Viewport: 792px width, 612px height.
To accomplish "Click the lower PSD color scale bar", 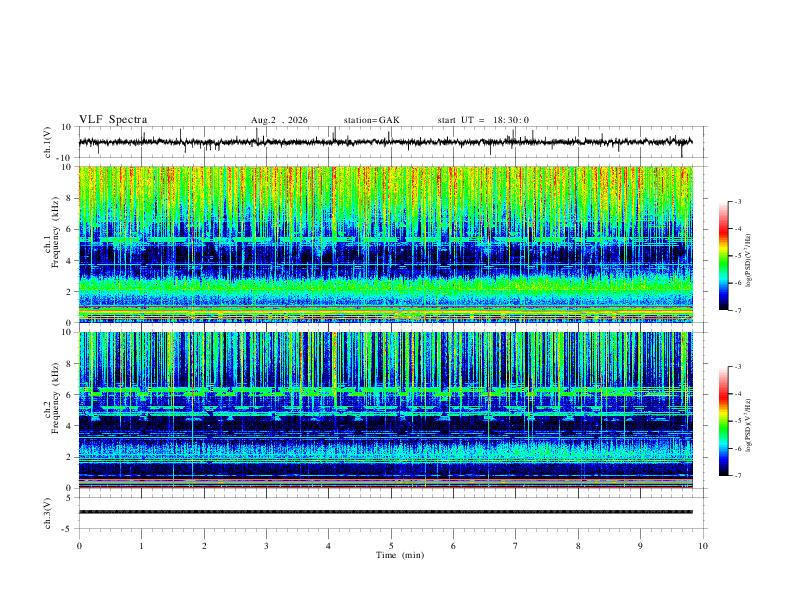I will pyautogui.click(x=724, y=421).
